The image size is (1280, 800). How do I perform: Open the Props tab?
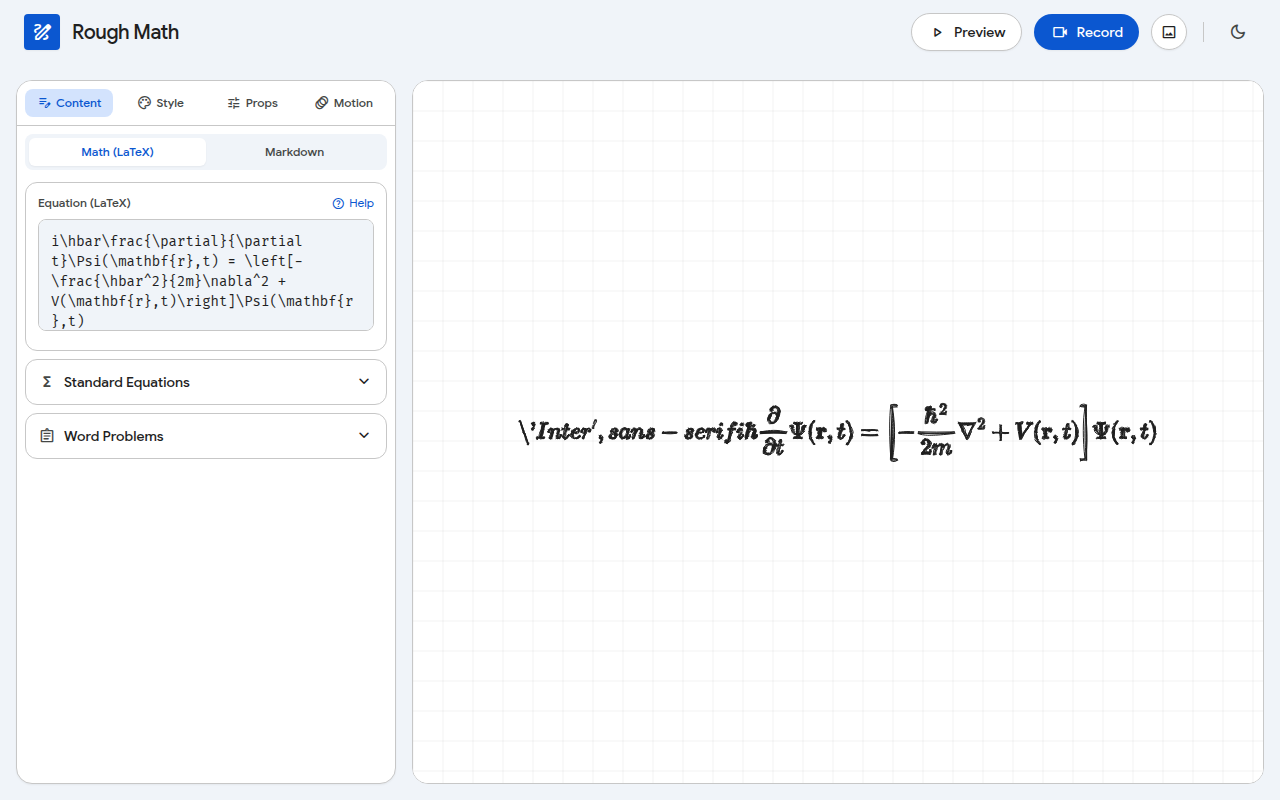(252, 103)
